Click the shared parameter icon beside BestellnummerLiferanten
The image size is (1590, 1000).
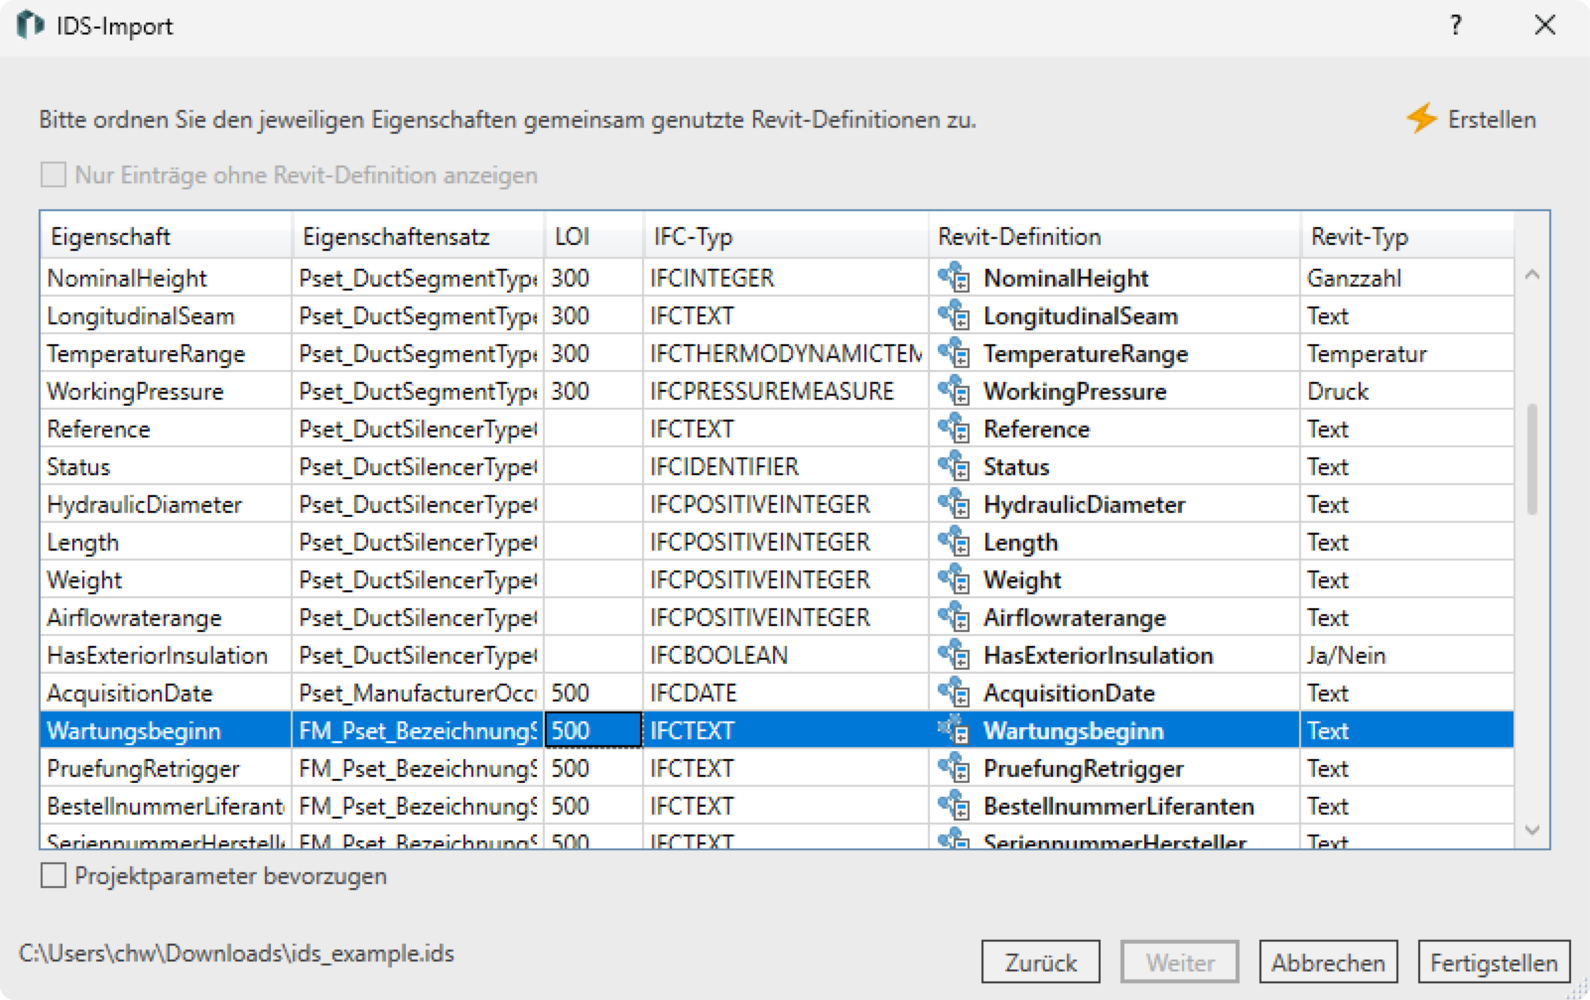954,805
